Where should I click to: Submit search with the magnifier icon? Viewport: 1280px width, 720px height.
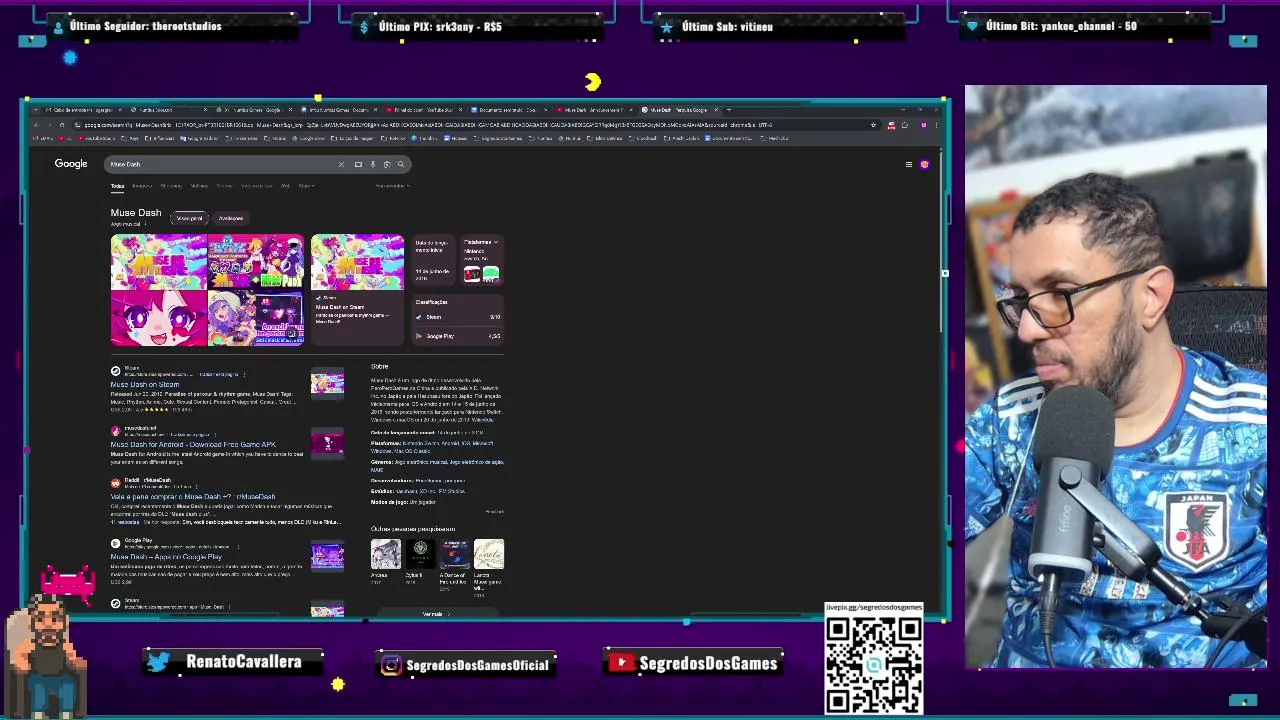click(401, 164)
